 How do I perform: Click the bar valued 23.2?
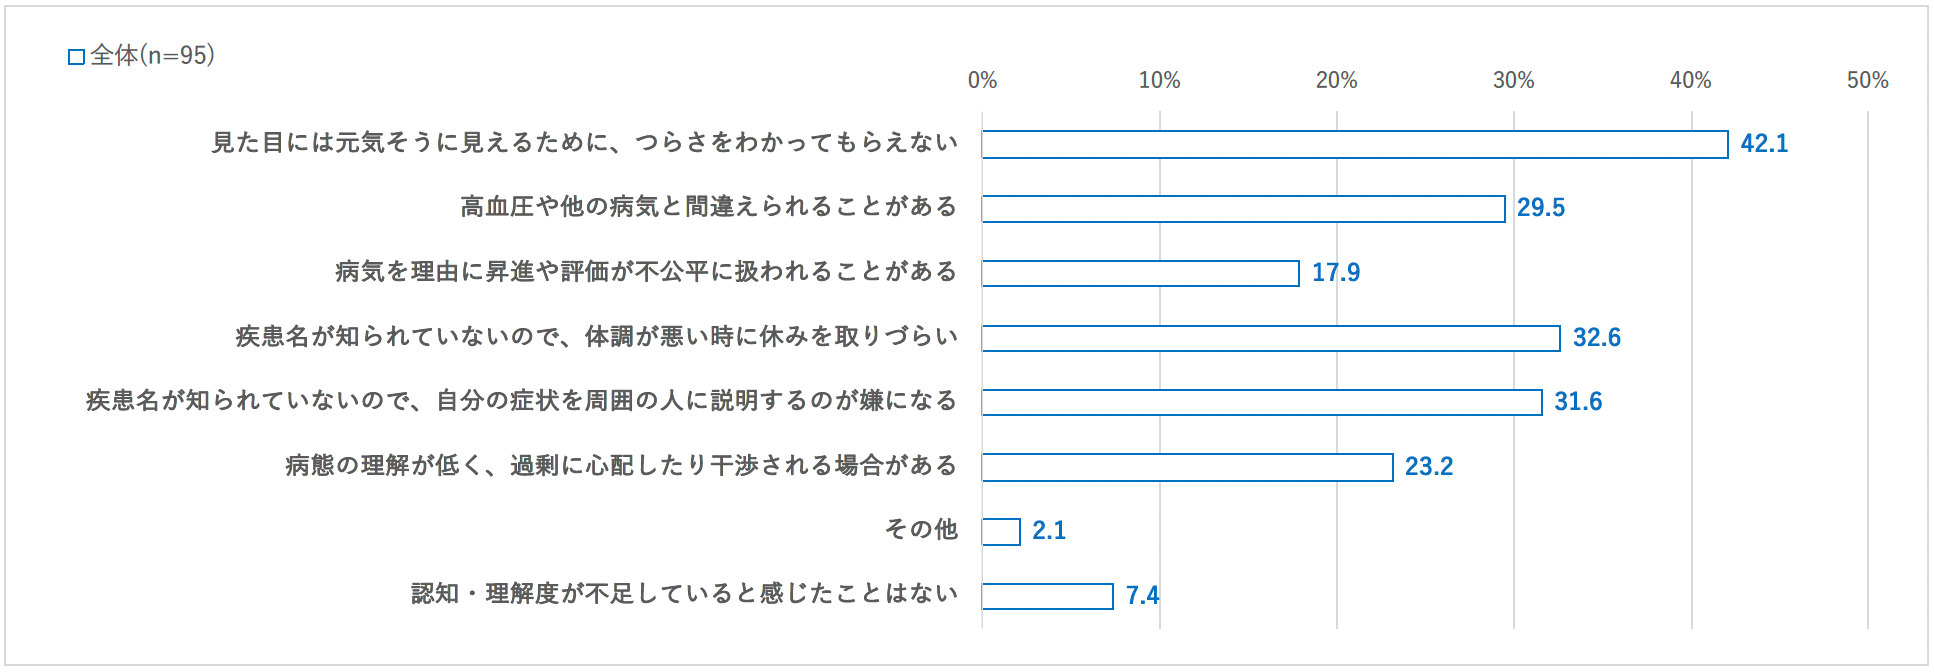click(x=1187, y=467)
